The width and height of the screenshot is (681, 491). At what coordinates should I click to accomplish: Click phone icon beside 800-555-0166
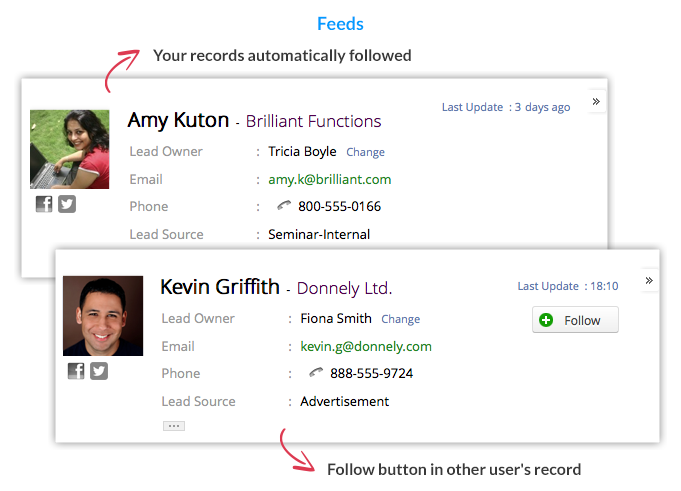(x=284, y=205)
